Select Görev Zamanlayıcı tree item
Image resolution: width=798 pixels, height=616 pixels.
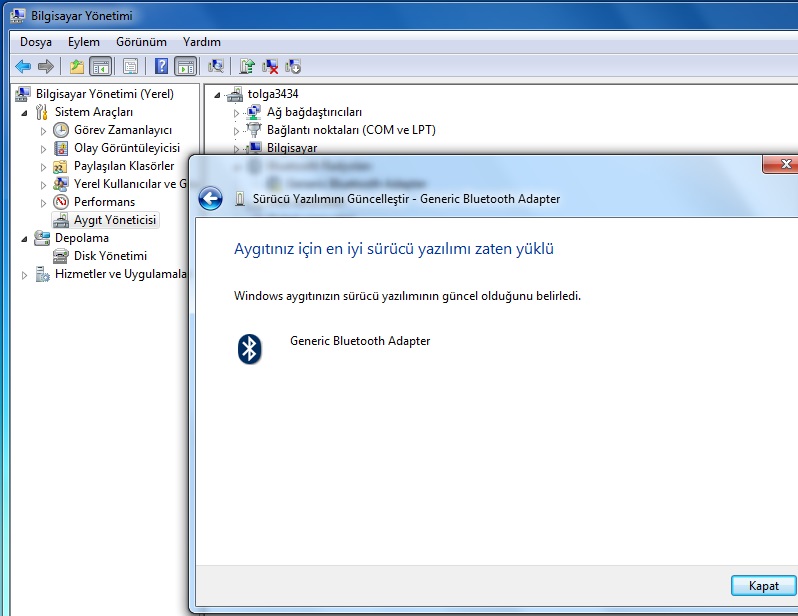tap(123, 130)
